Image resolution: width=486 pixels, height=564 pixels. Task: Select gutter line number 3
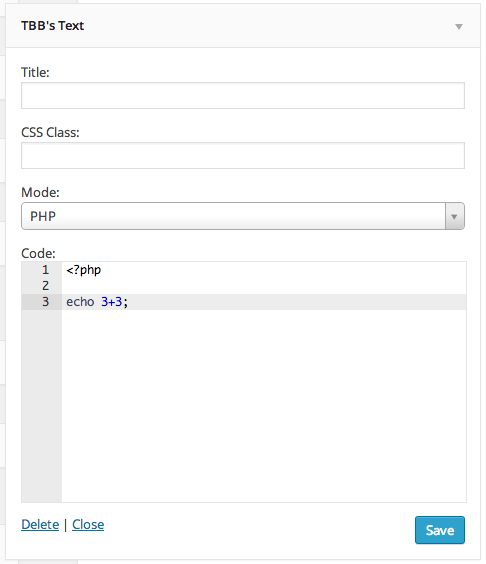click(x=45, y=302)
